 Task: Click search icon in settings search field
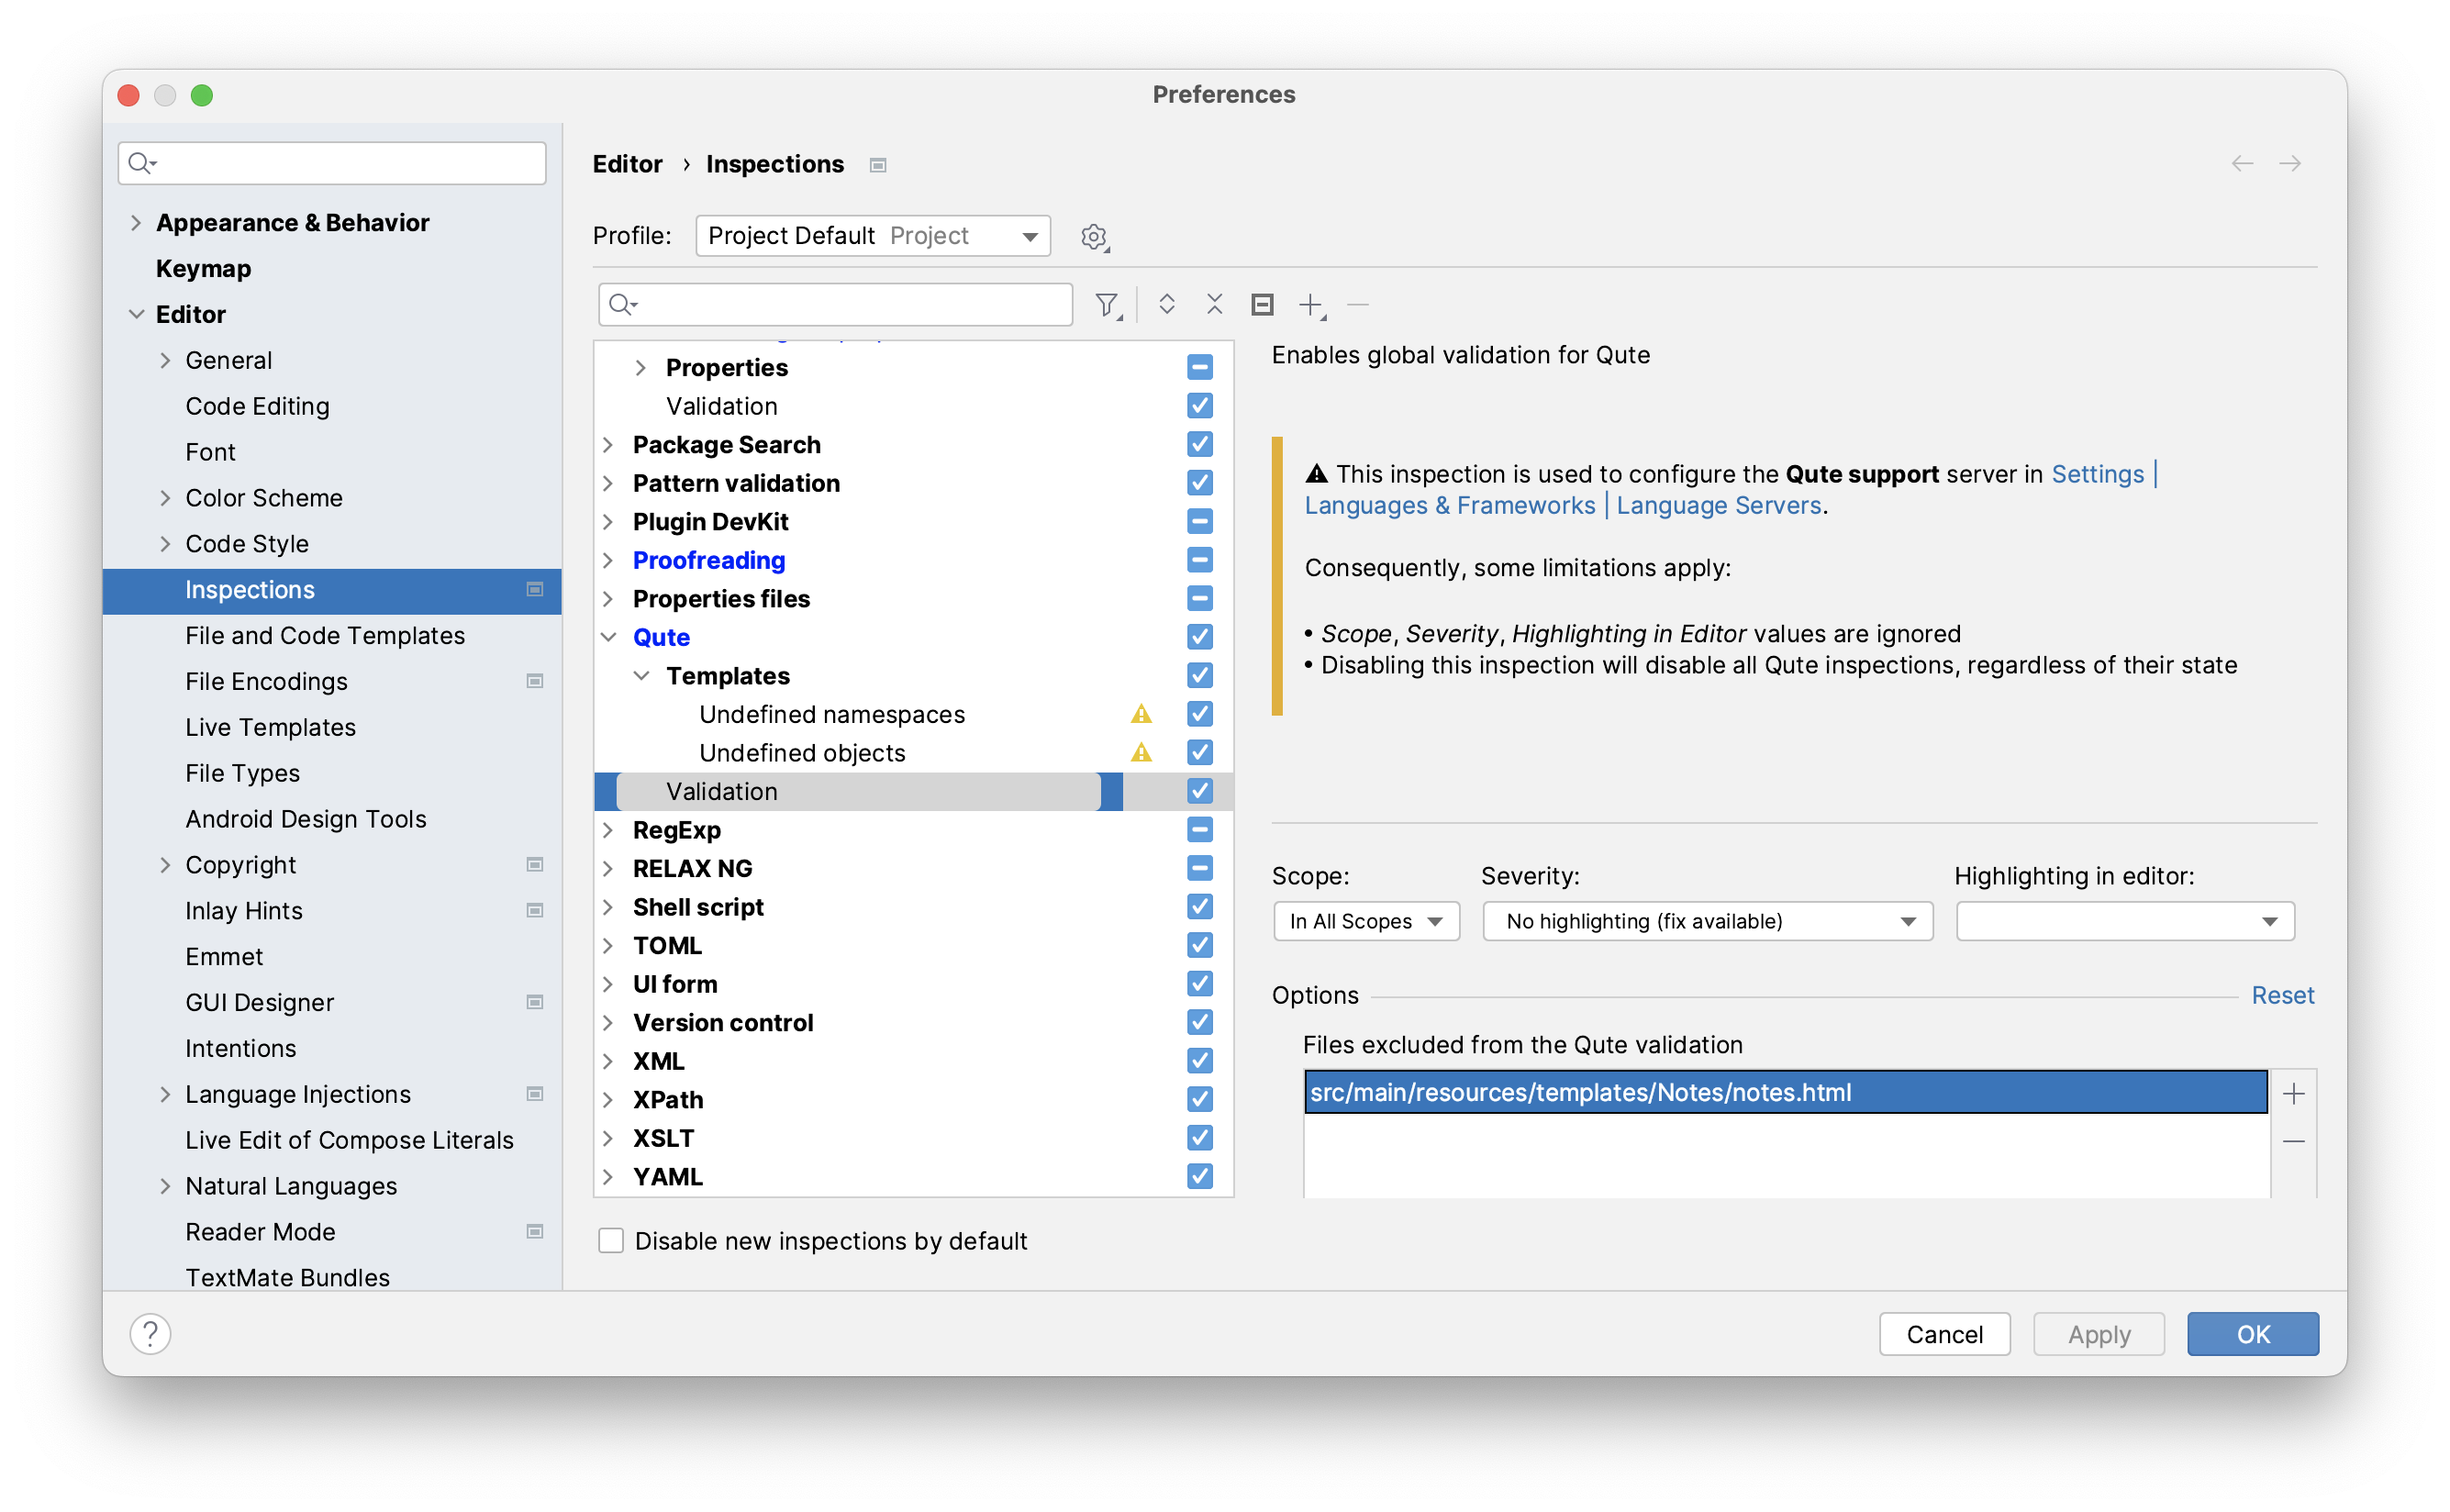pyautogui.click(x=142, y=163)
